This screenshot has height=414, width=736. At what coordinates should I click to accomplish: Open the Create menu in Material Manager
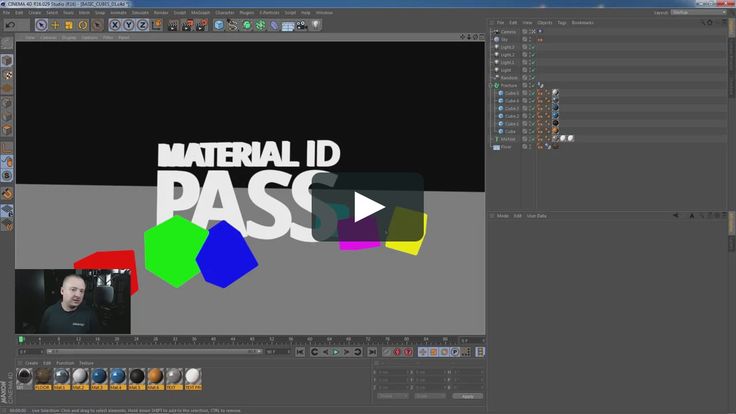31,363
